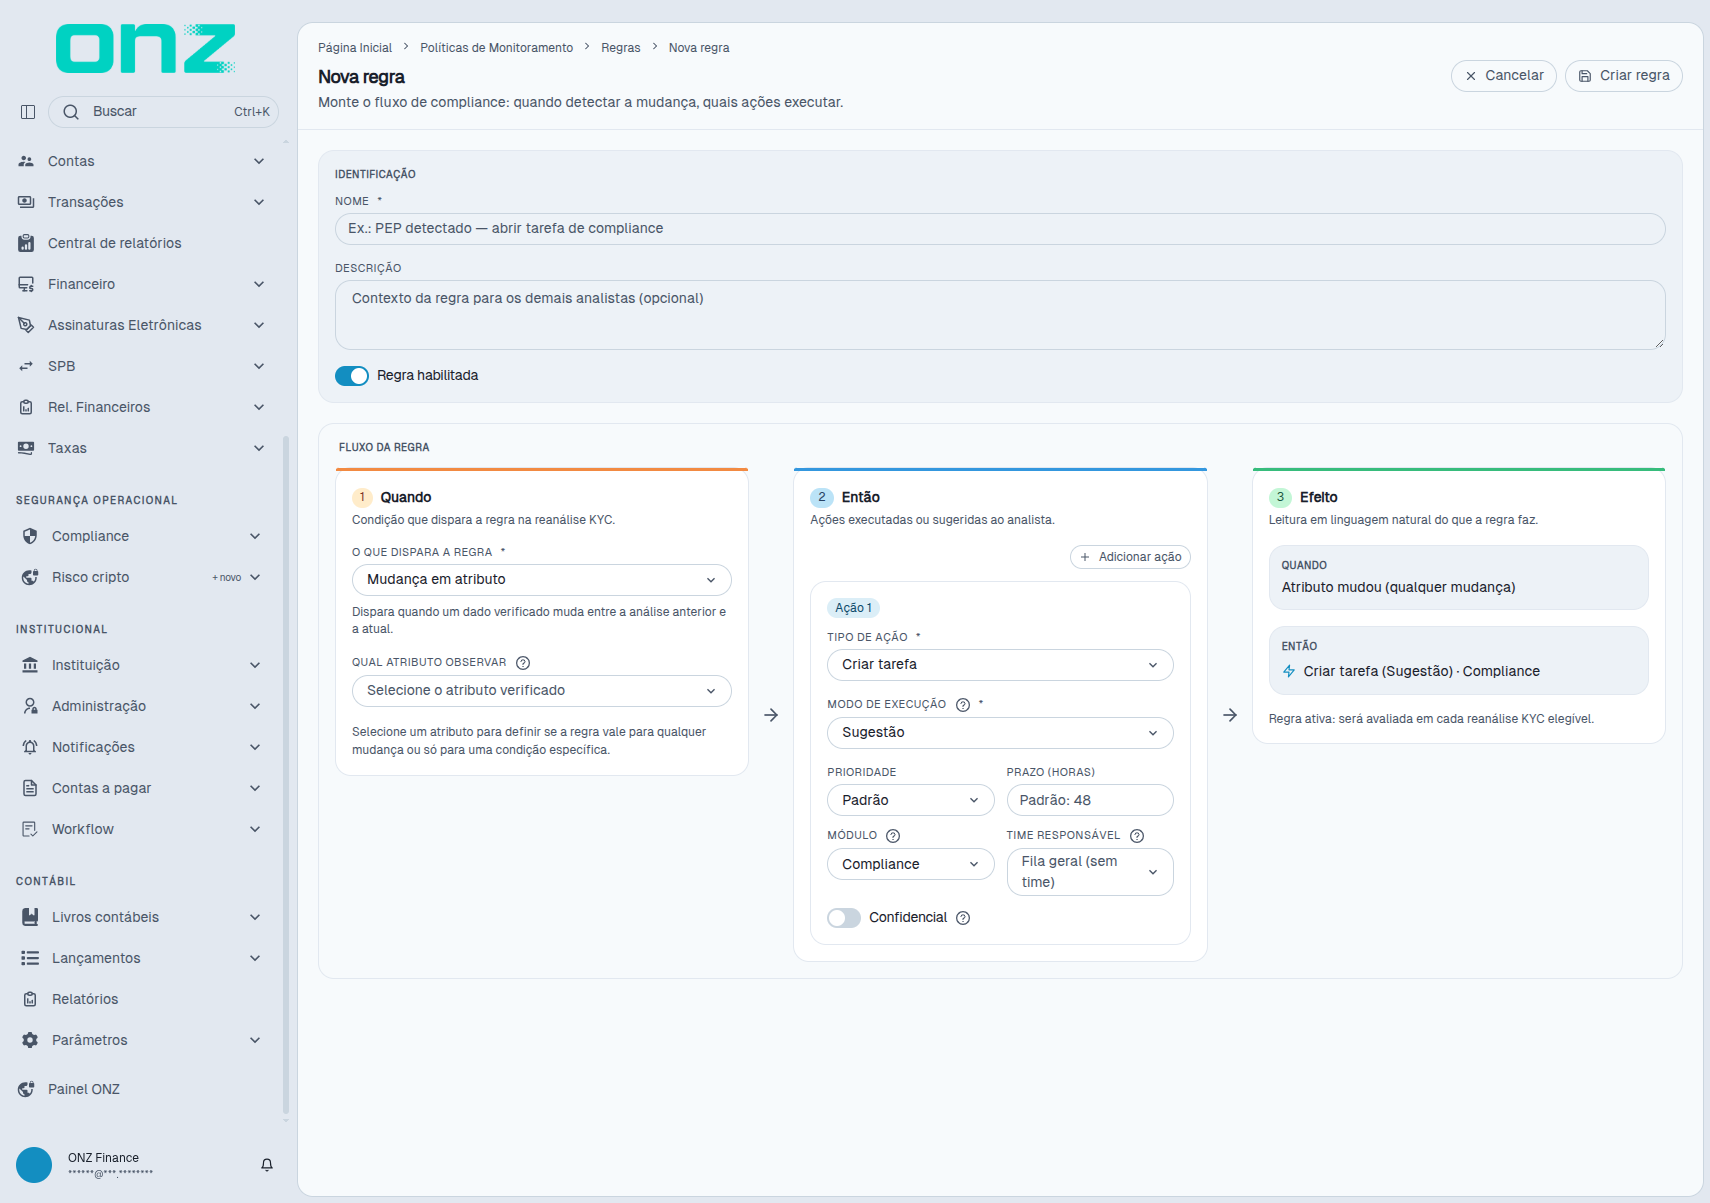
Task: Enable the Confidencial switch
Action: [844, 918]
